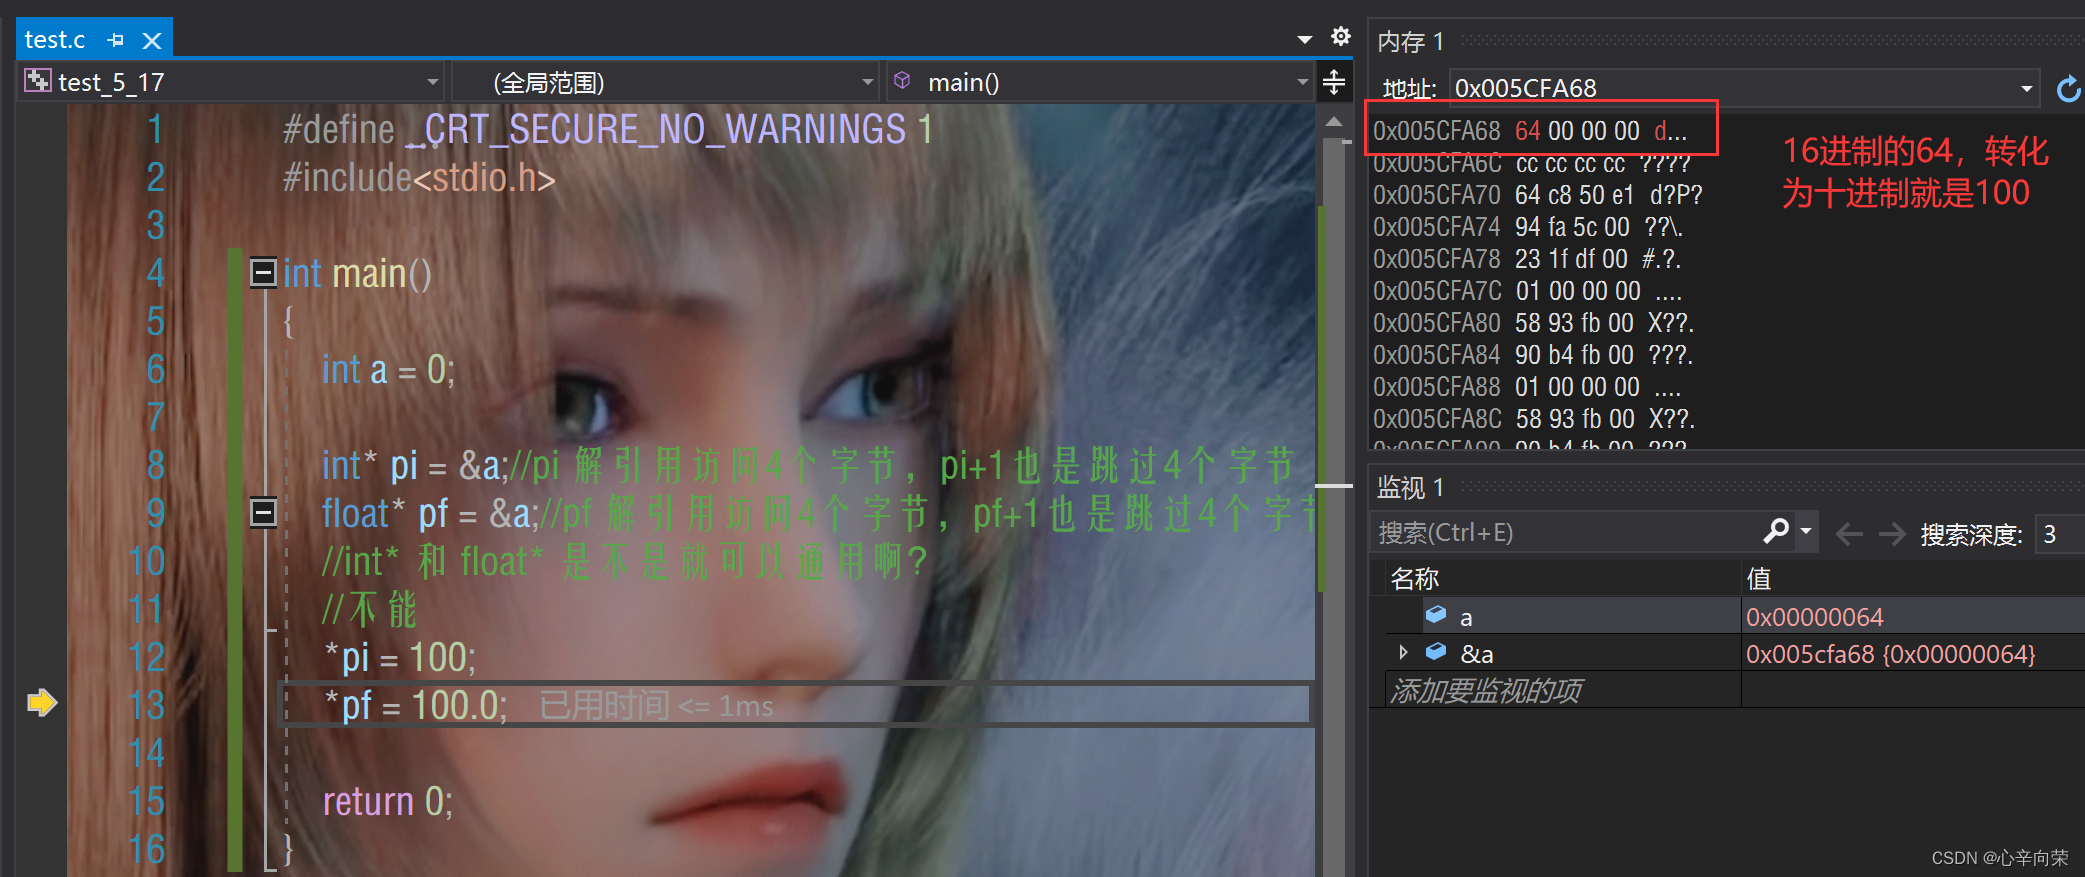Click memory row 0x005CFA84
This screenshot has width=2085, height=877.
[1533, 355]
